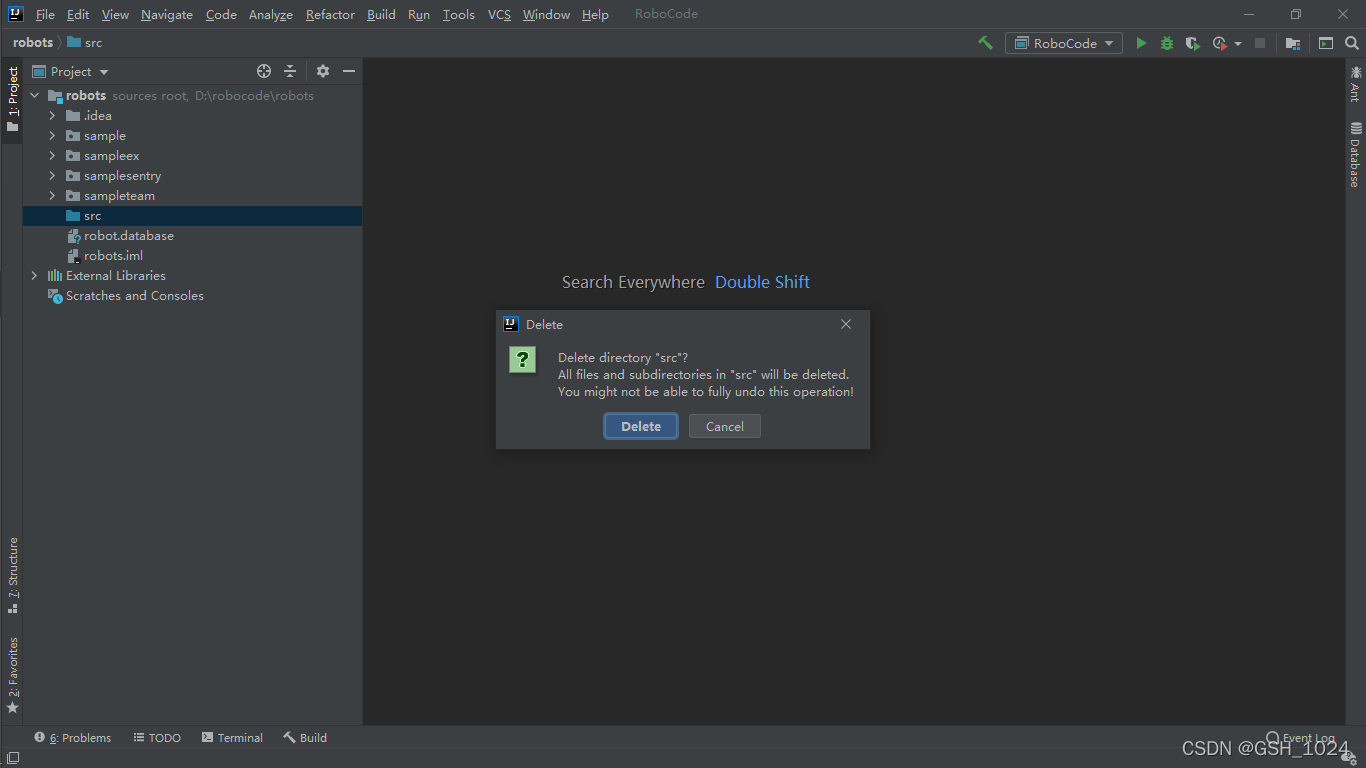Toggle the 1: Project side tab
Viewport: 1366px width, 768px height.
pos(12,100)
